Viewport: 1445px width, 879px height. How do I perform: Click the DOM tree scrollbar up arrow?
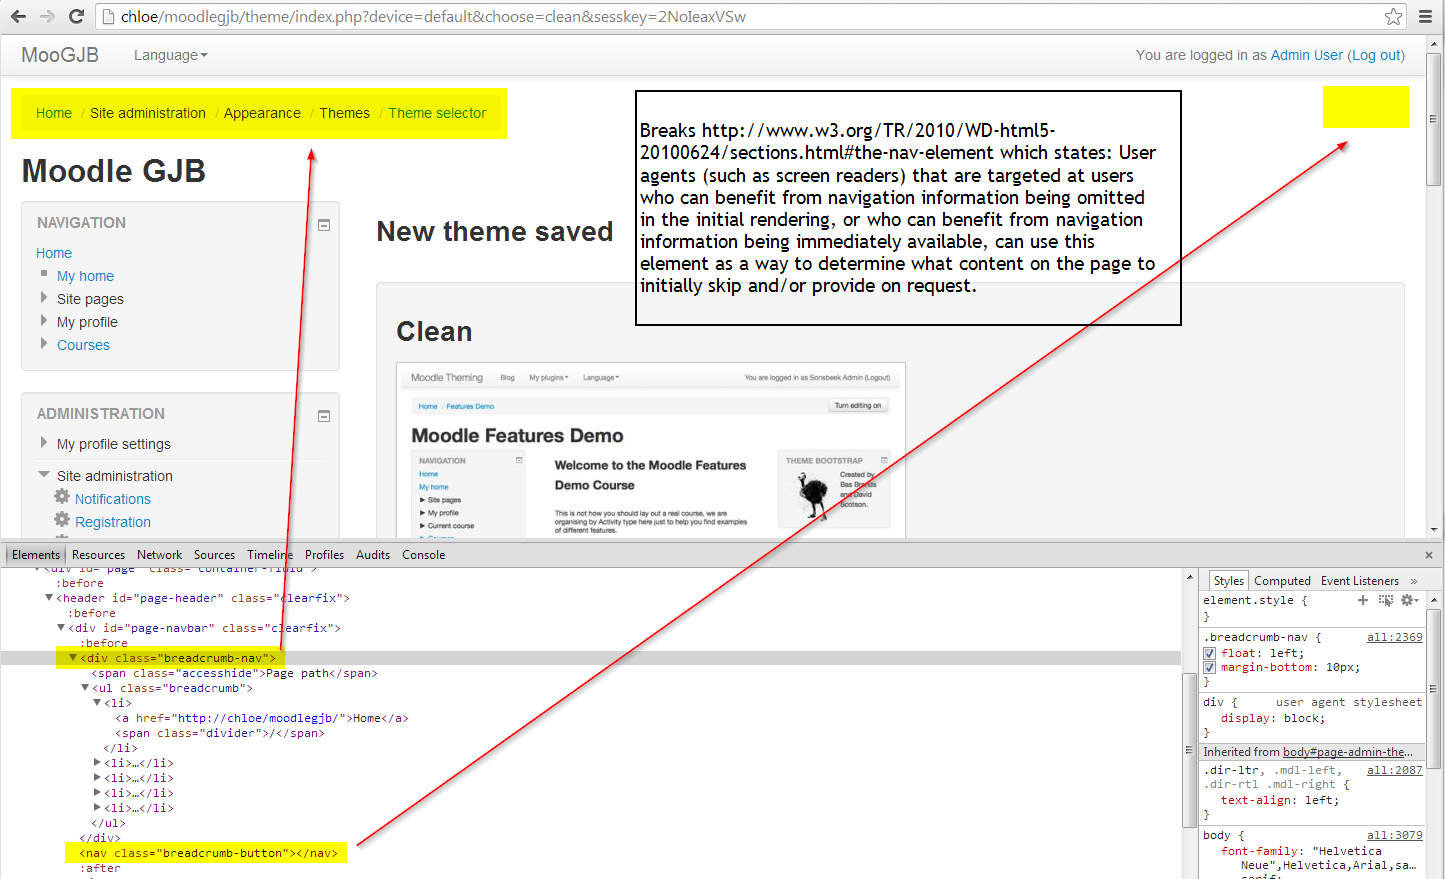click(x=1190, y=578)
